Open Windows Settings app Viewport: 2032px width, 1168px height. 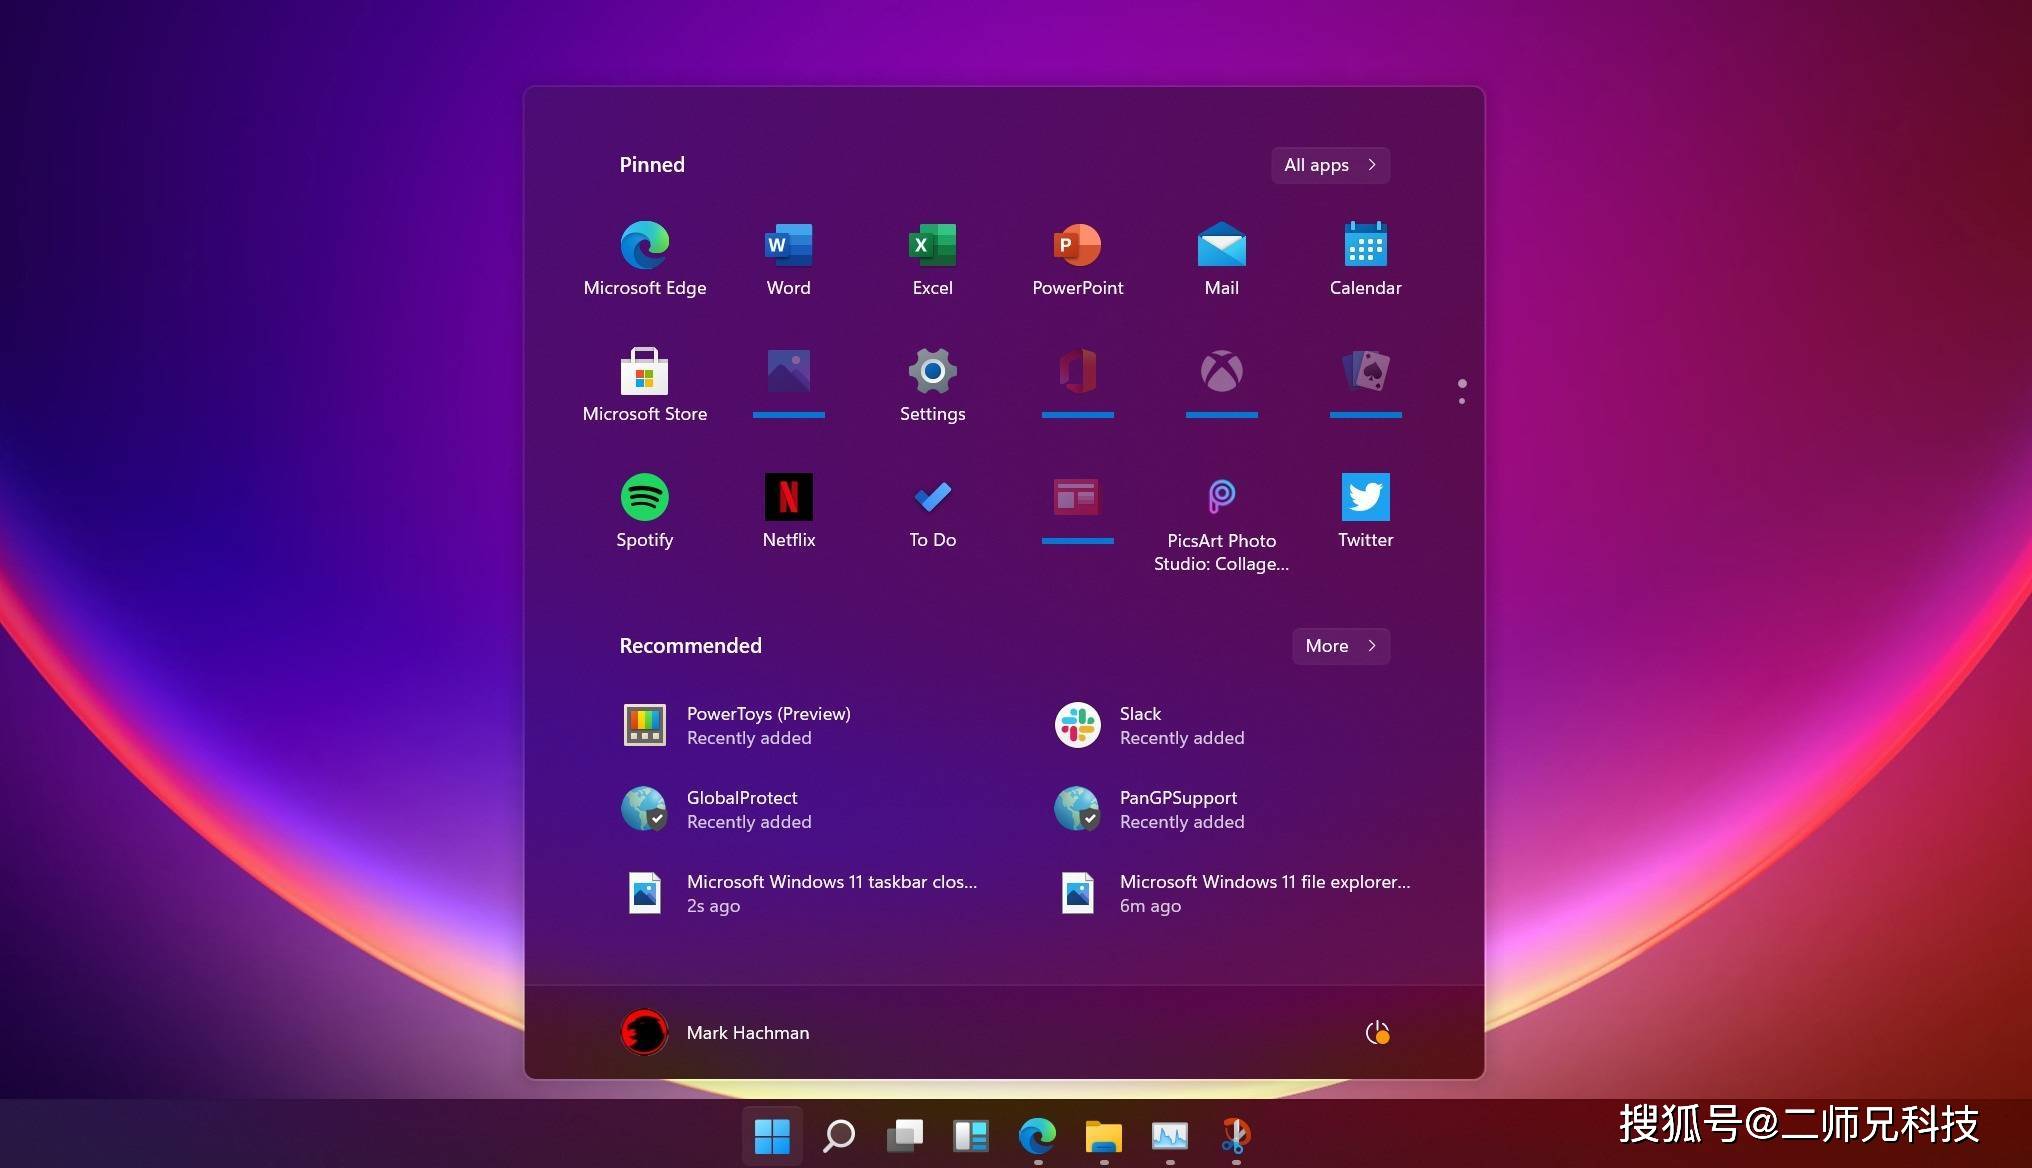click(931, 370)
